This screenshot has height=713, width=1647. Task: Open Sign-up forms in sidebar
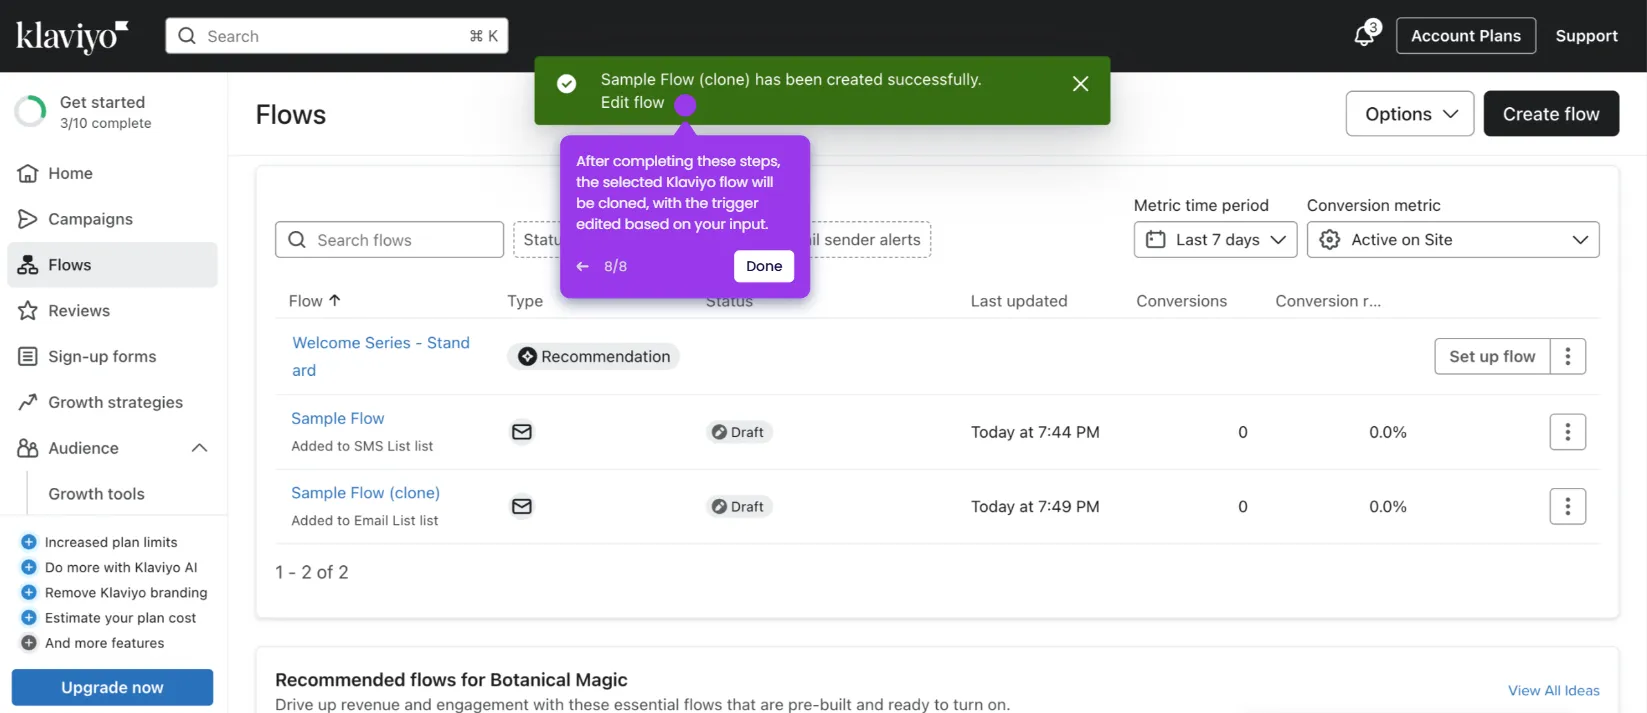point(112,356)
